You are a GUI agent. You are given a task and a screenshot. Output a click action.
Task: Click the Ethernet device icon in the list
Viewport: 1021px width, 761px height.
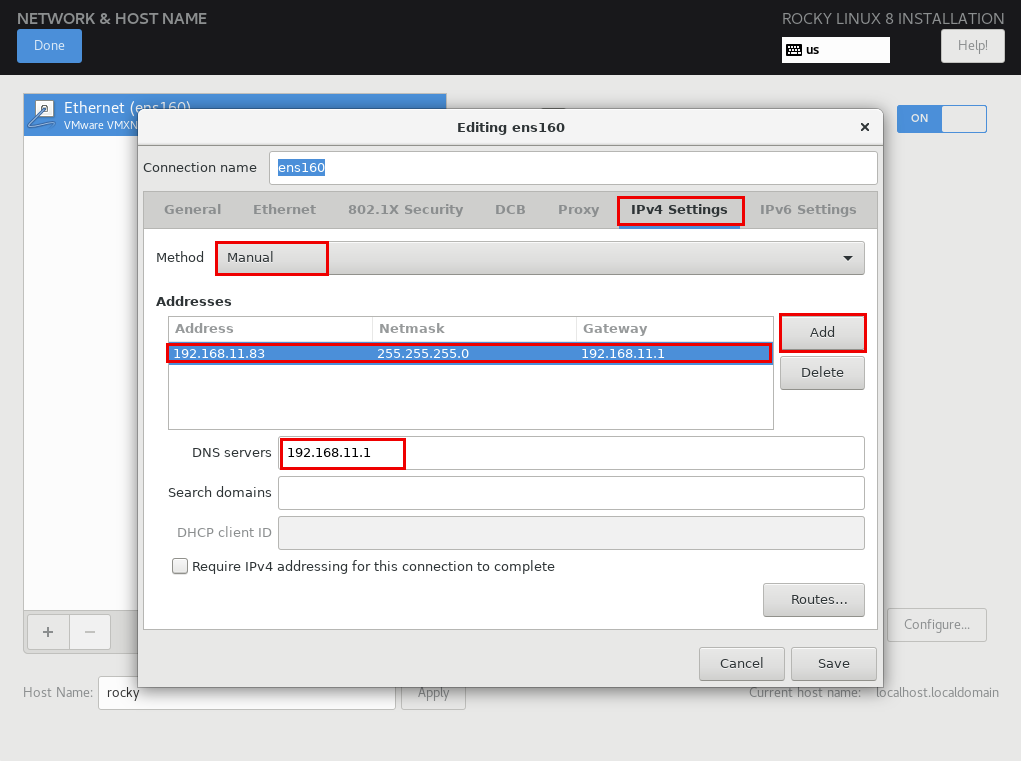[43, 115]
